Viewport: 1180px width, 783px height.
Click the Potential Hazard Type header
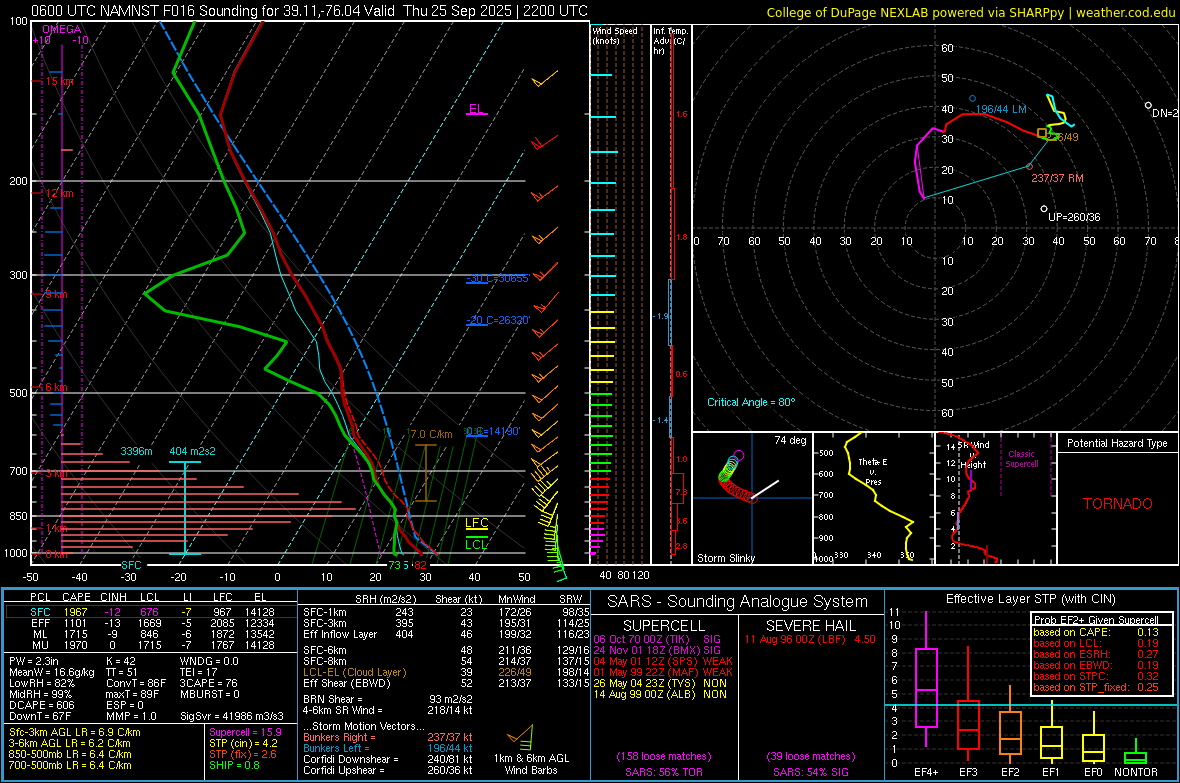(1117, 443)
